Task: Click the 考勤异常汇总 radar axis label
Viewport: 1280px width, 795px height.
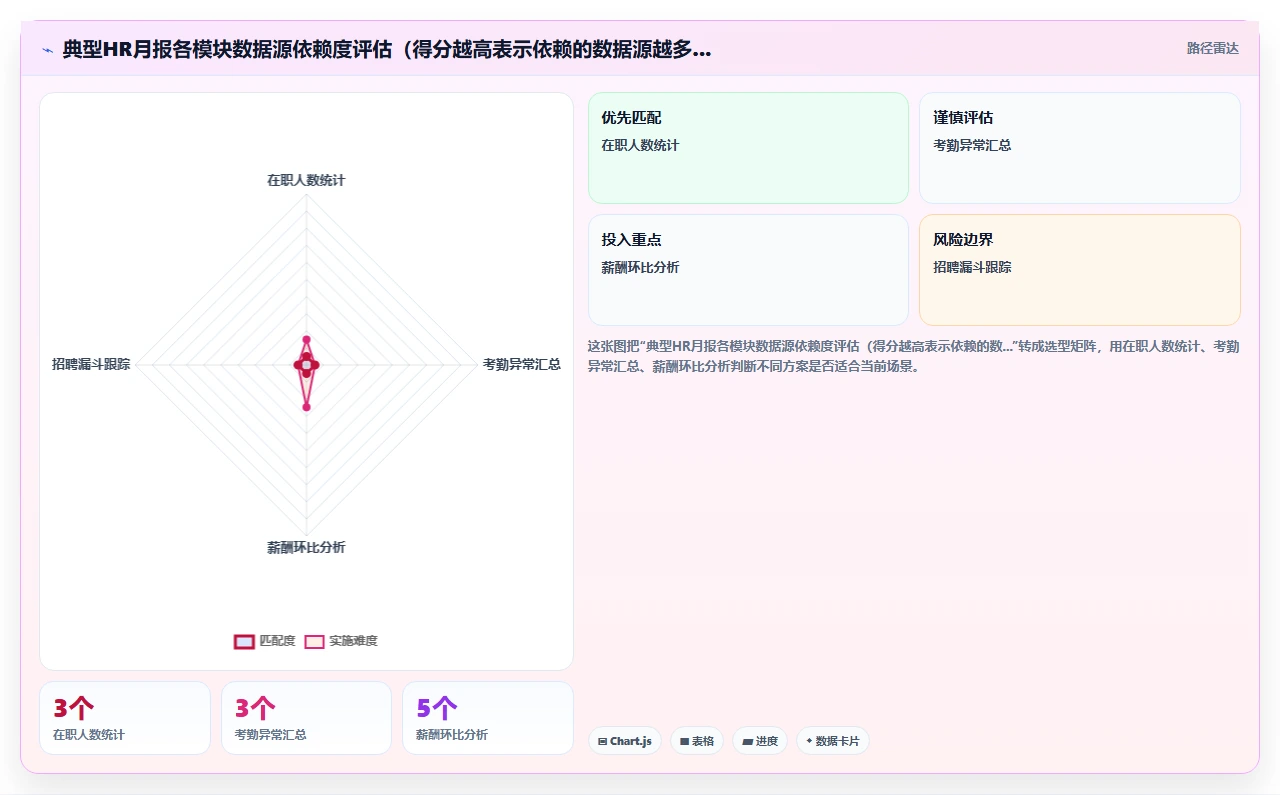Action: 522,364
